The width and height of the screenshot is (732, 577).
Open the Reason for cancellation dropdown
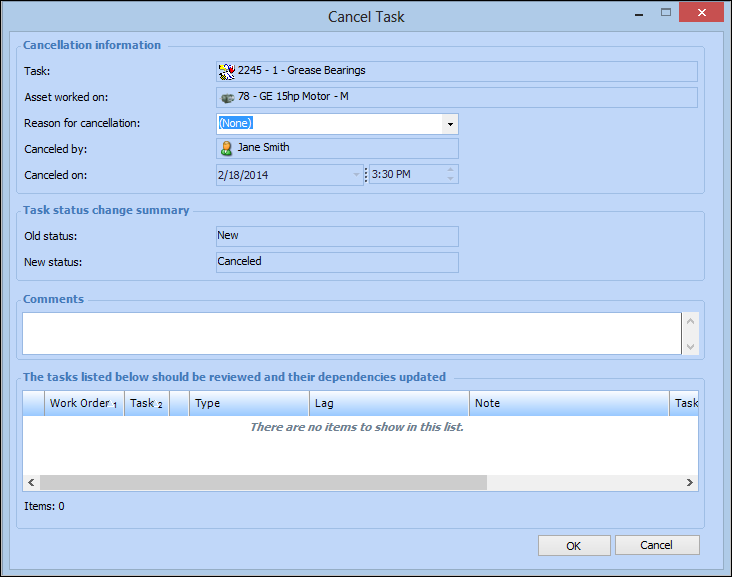coord(450,124)
